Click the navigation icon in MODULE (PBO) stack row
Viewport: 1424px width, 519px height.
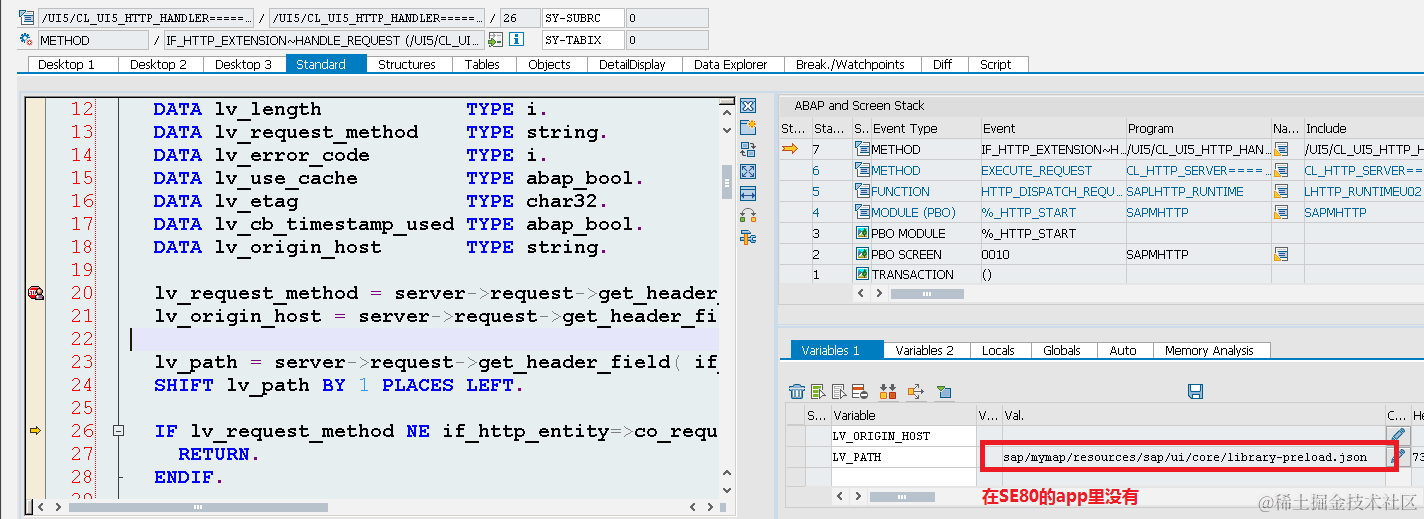1282,212
